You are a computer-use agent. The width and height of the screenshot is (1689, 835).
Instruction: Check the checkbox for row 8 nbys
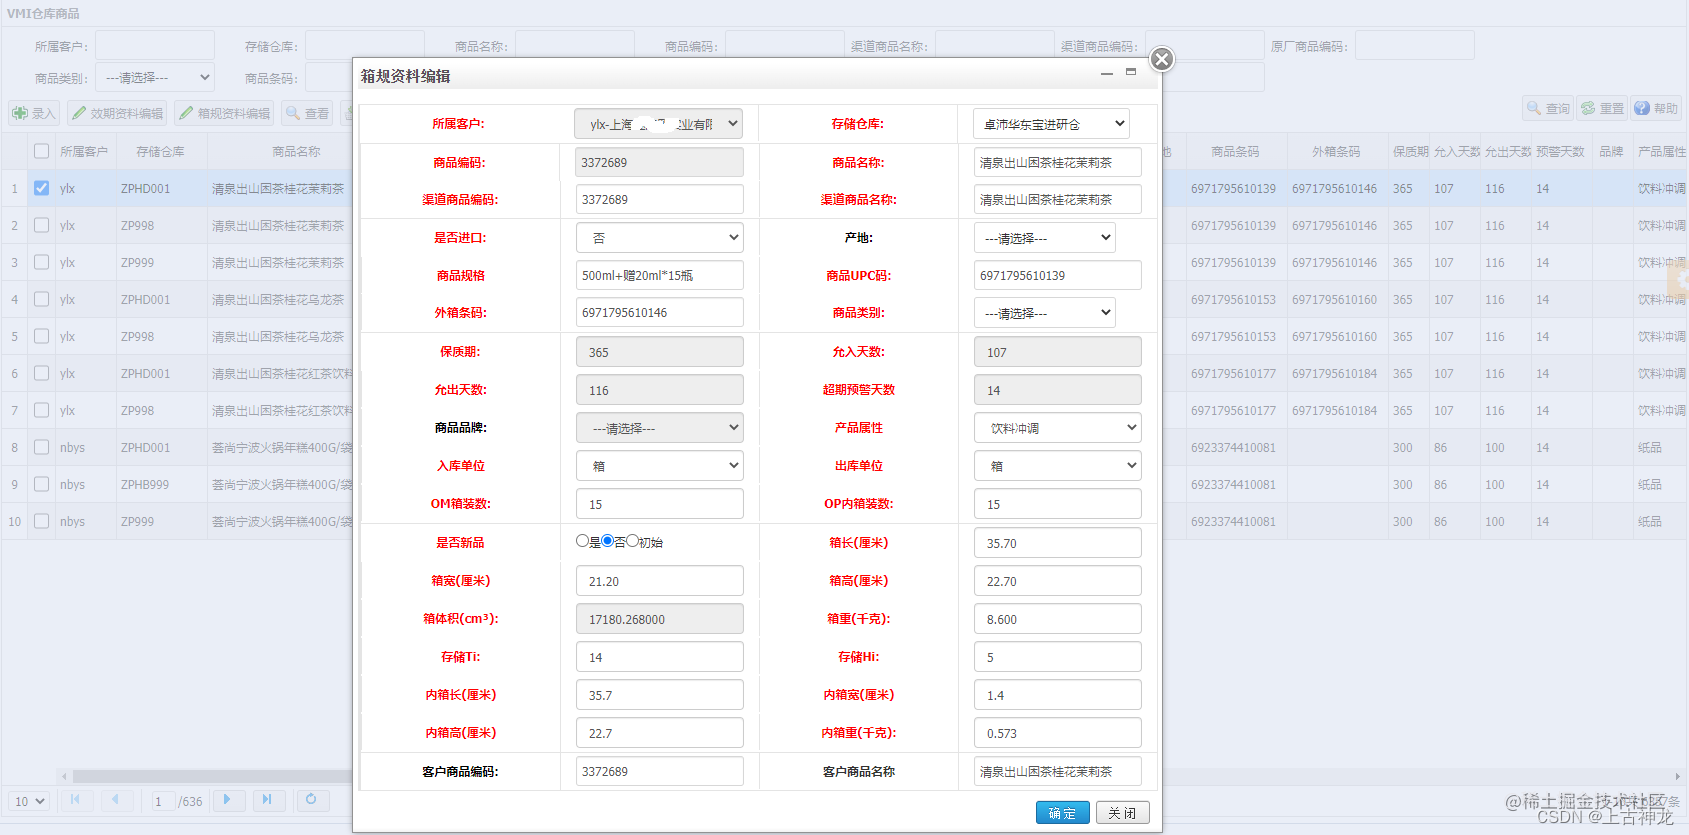(x=41, y=447)
